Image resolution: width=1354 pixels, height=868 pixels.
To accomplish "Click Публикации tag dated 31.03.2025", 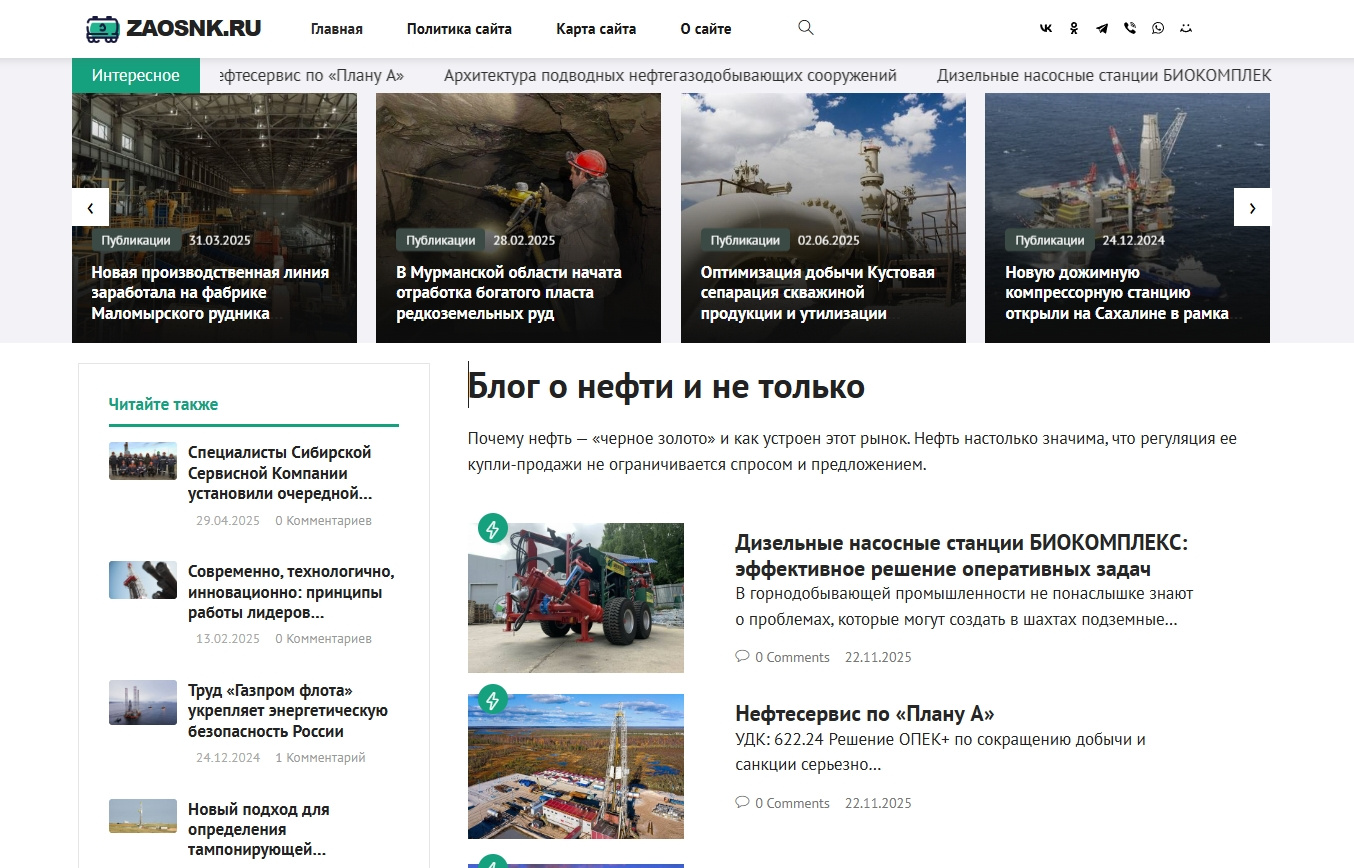I will click(x=136, y=240).
